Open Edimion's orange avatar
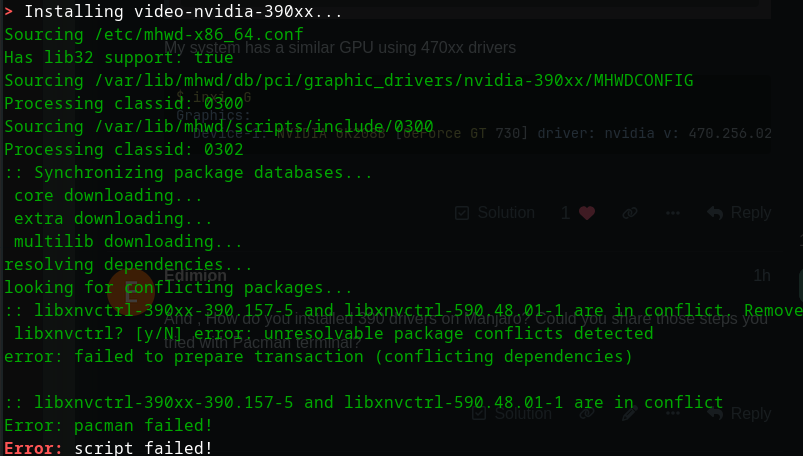Image resolution: width=803 pixels, height=456 pixels. tap(131, 289)
